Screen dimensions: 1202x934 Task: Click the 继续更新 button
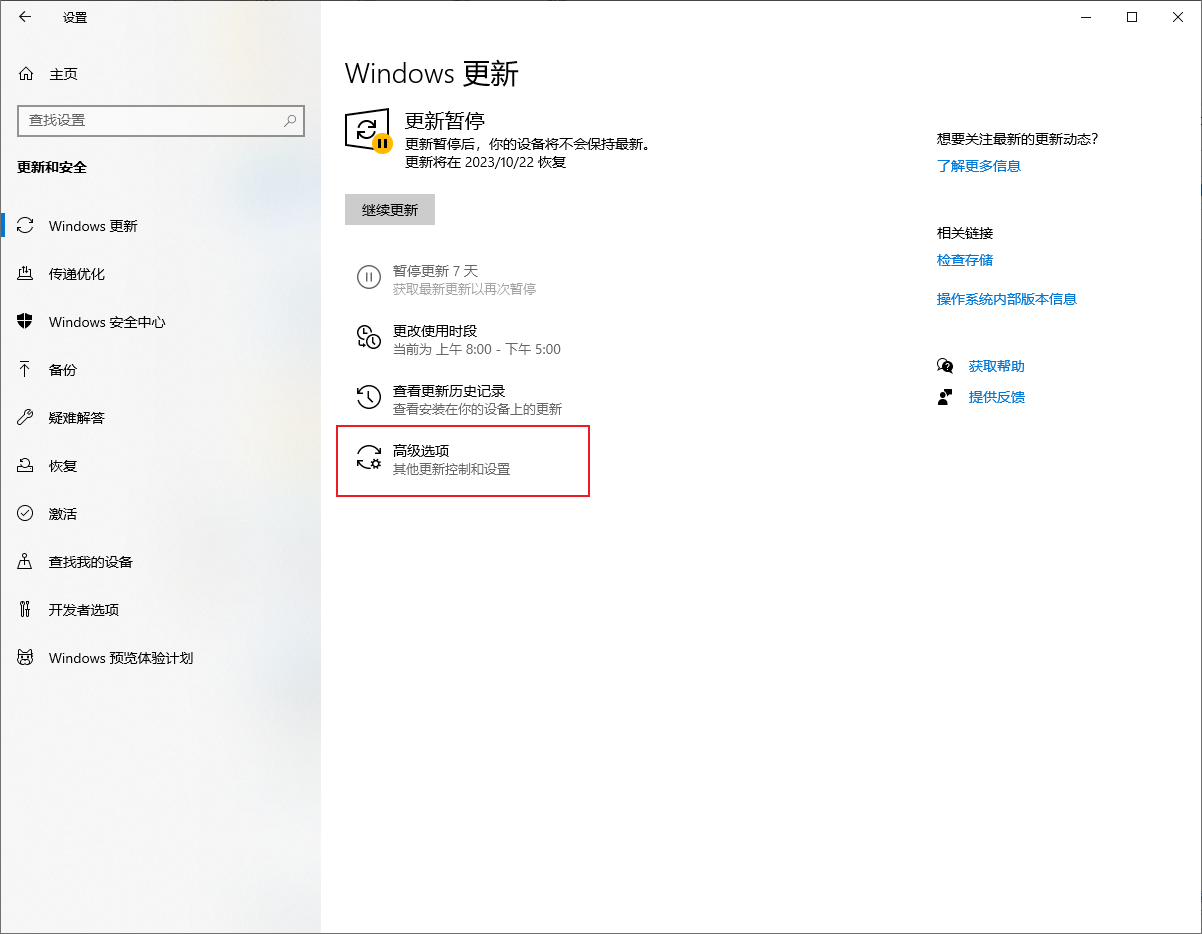click(390, 210)
